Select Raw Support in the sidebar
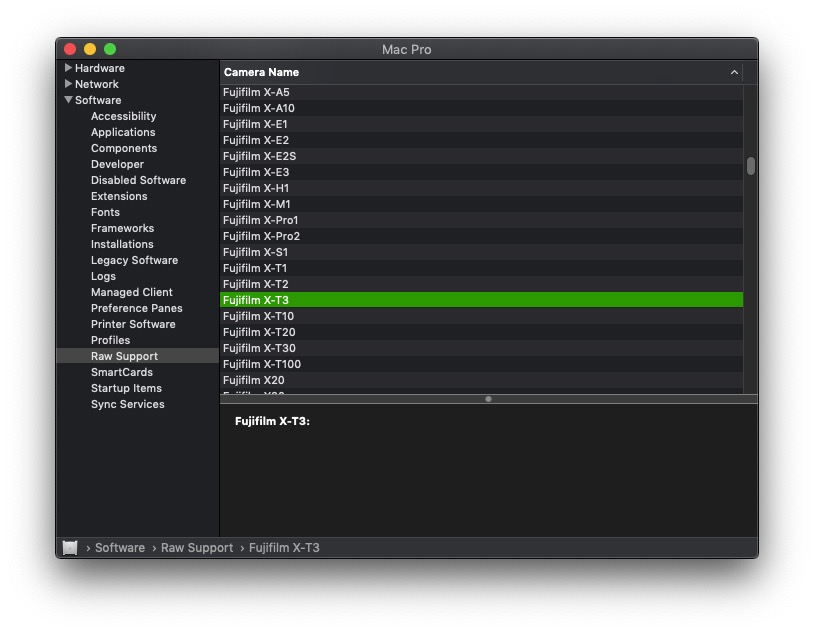 (125, 356)
